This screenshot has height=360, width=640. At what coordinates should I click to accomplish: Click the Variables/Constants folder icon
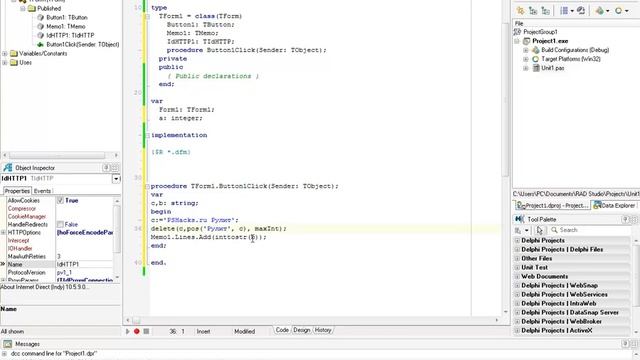(14, 53)
